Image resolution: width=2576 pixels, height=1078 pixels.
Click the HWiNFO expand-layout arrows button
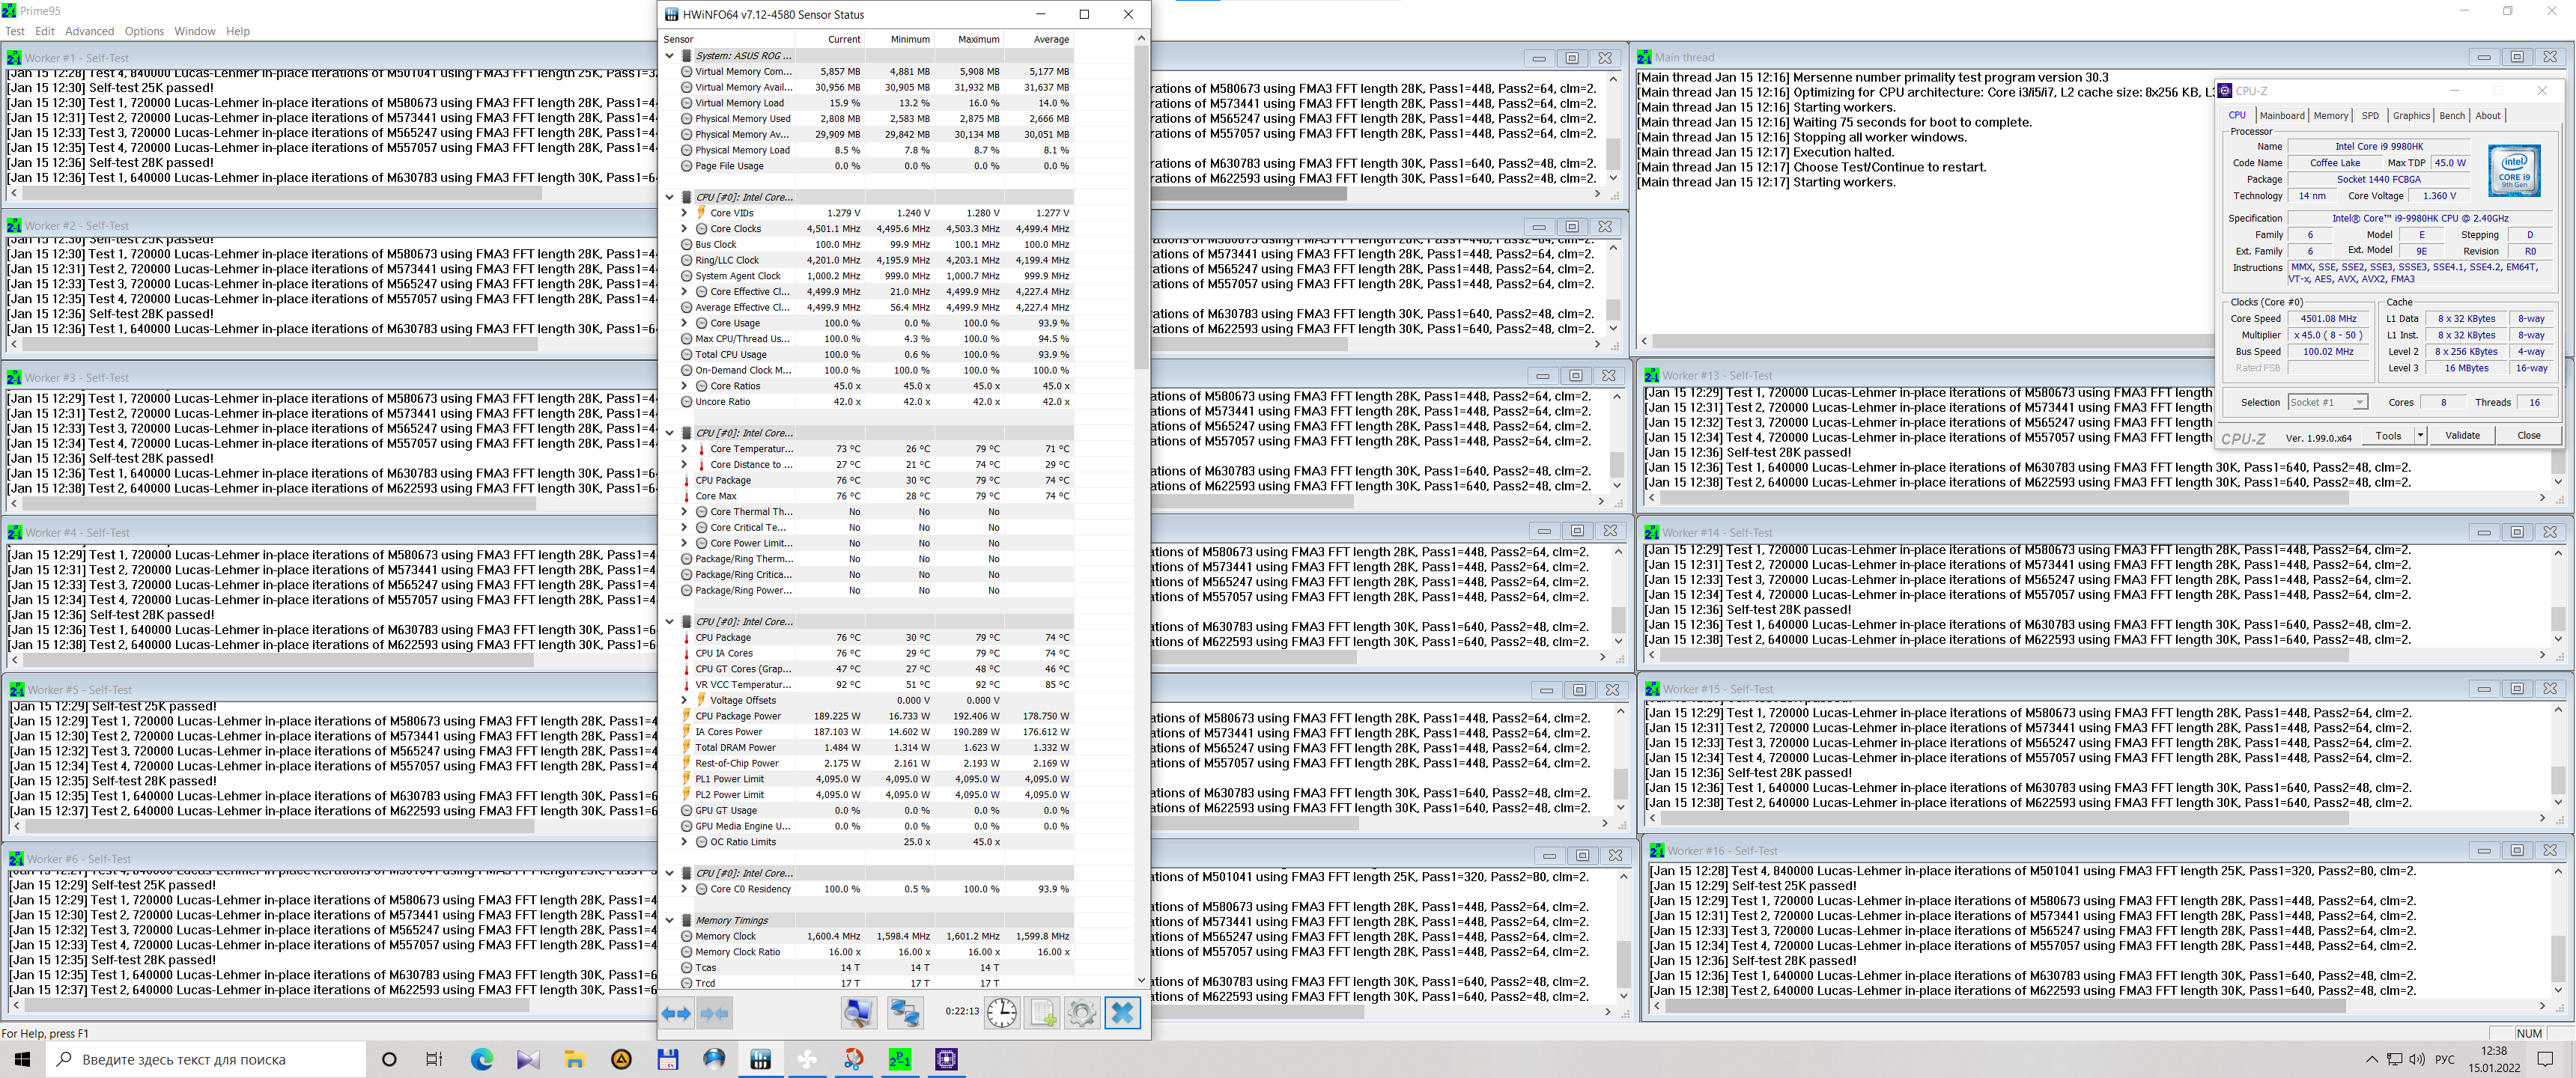tap(676, 1013)
